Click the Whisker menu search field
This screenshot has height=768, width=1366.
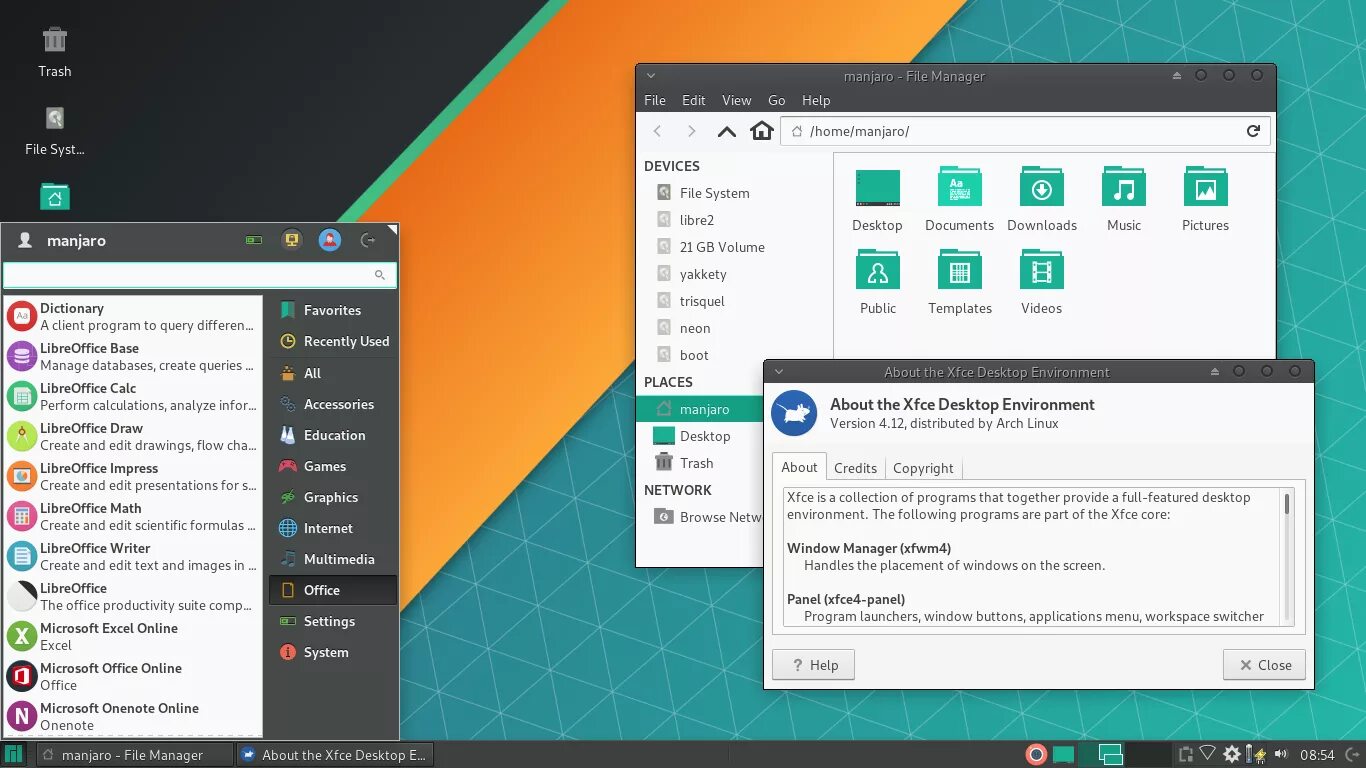(200, 275)
